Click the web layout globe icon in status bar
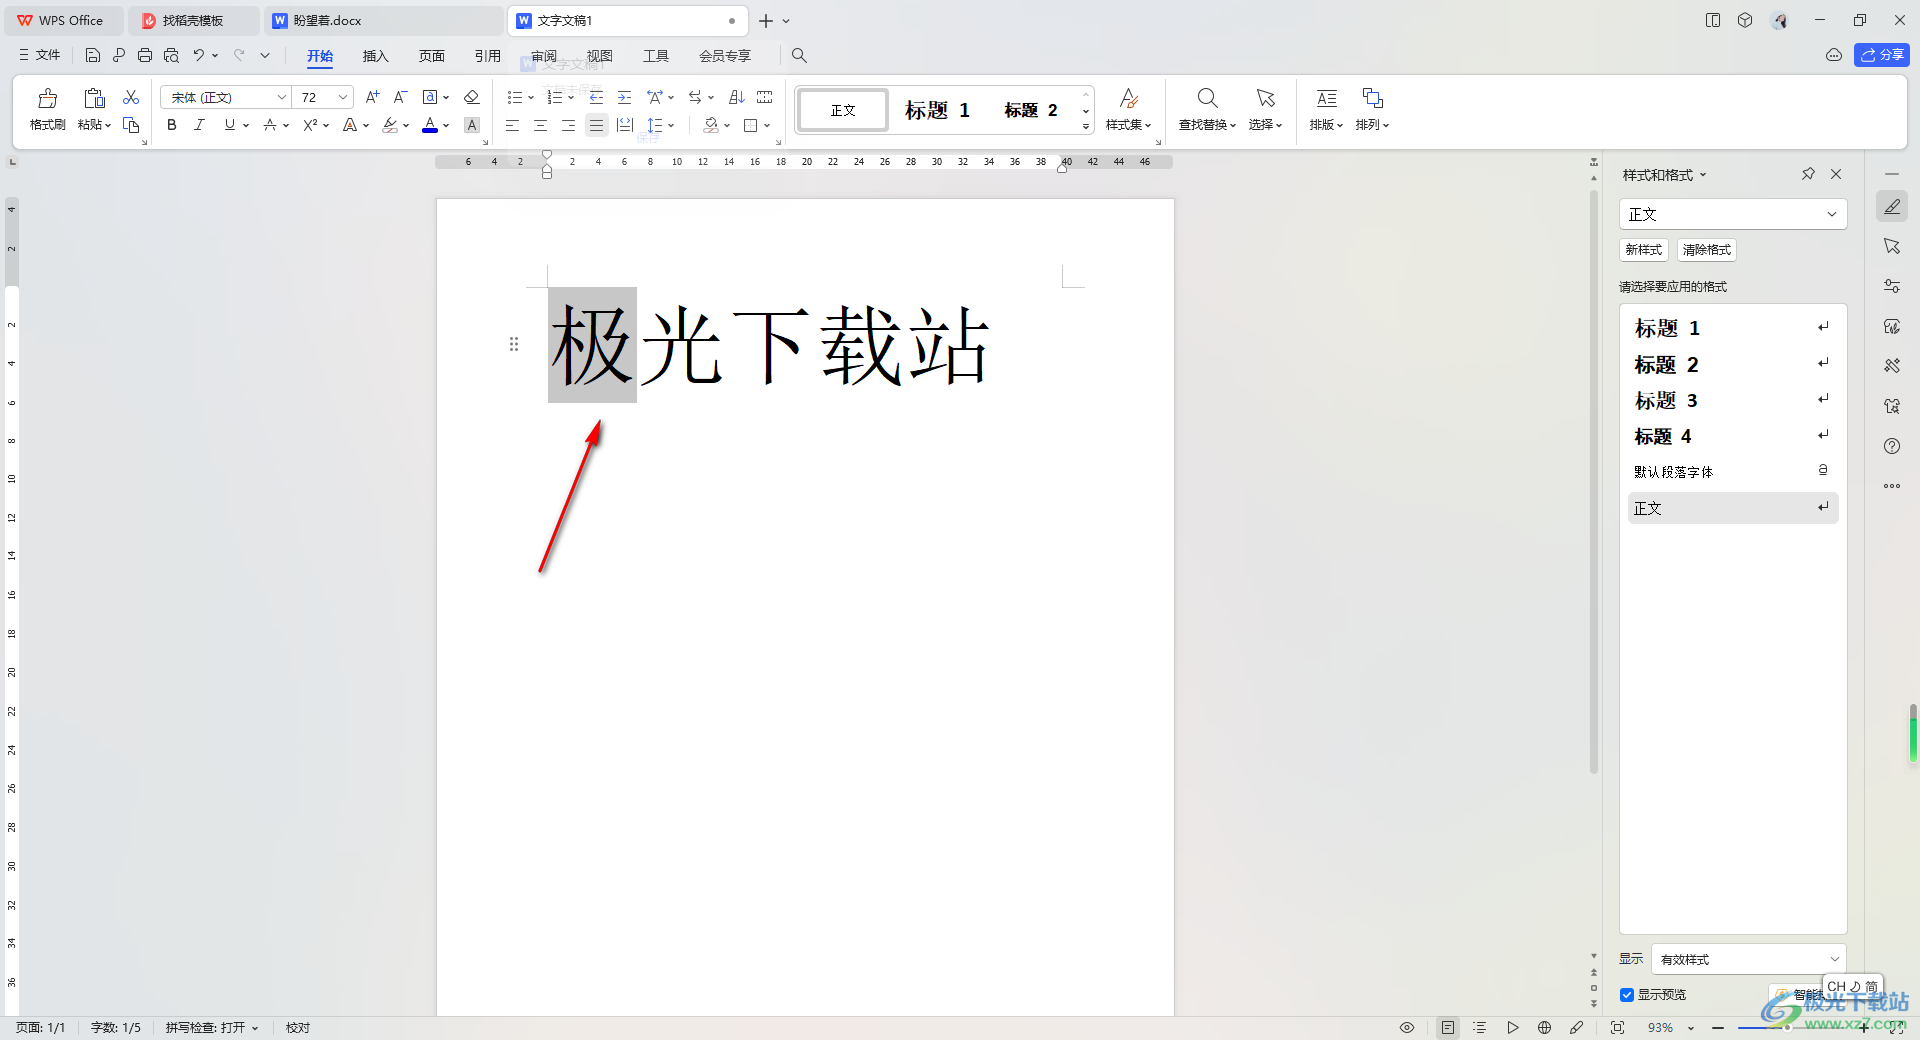Viewport: 1920px width, 1040px height. point(1544,1027)
